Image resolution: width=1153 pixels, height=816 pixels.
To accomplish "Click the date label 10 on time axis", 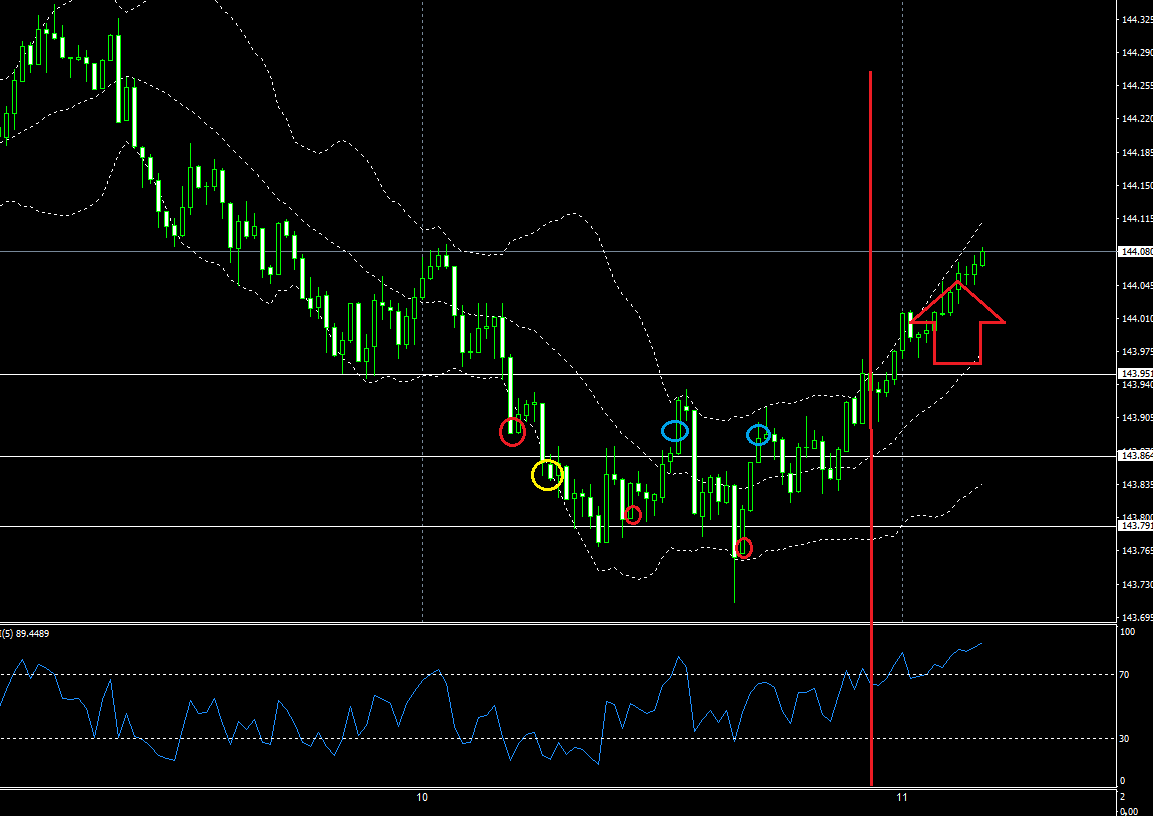I will (422, 798).
